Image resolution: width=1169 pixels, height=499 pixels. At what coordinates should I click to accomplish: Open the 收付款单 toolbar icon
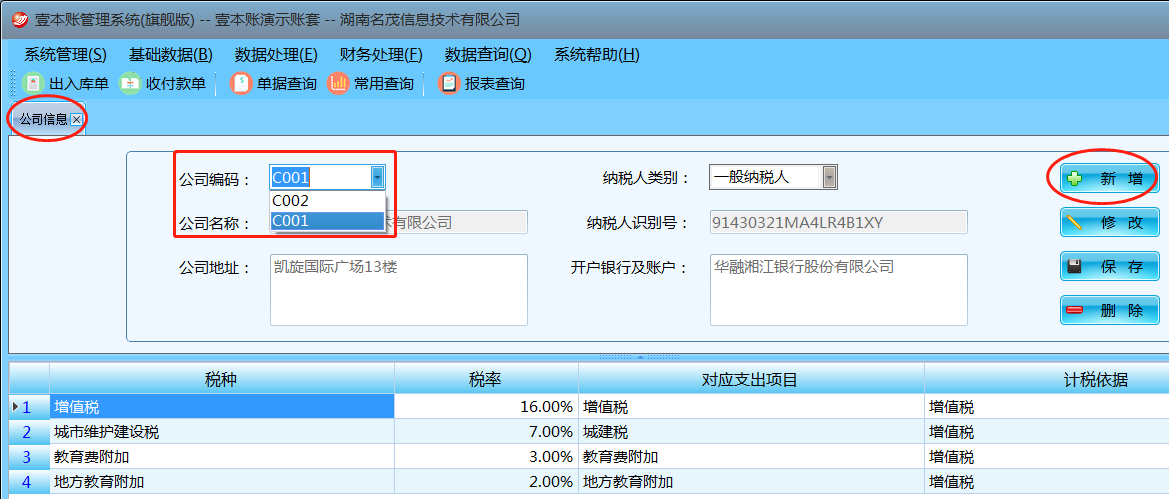click(130, 83)
